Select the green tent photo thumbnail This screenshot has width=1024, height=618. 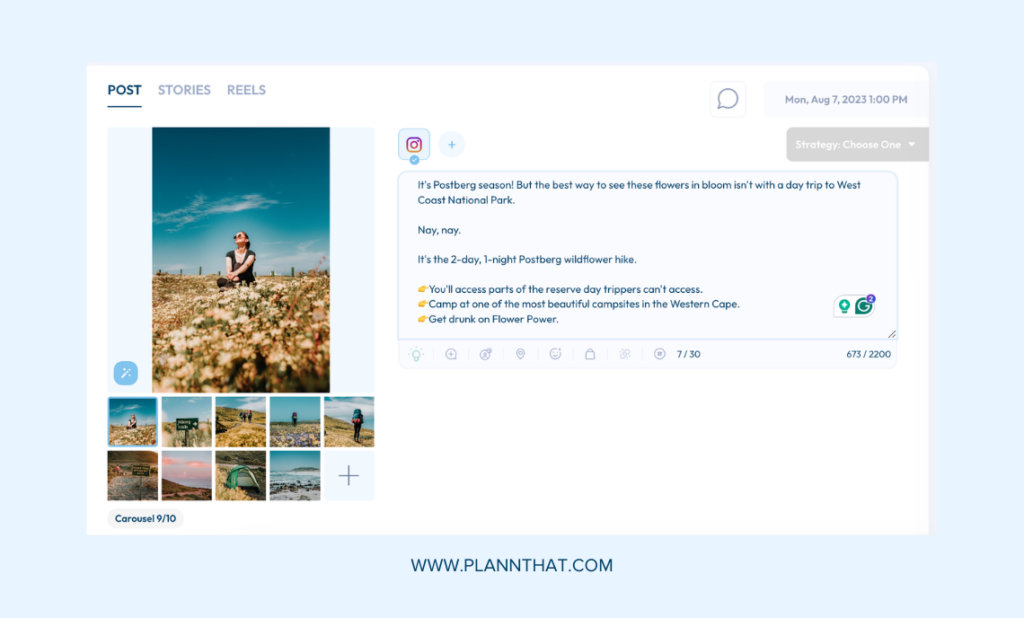241,474
